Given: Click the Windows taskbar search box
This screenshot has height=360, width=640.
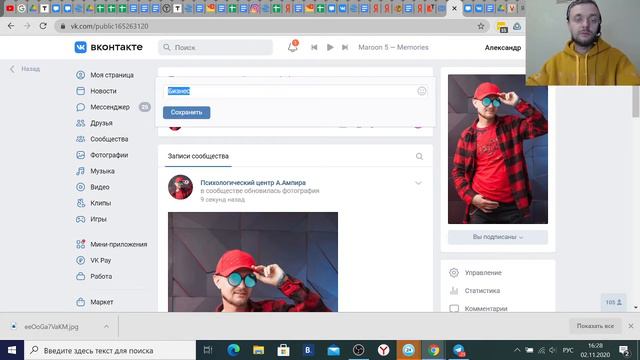Looking at the screenshot, I should click(x=110, y=350).
